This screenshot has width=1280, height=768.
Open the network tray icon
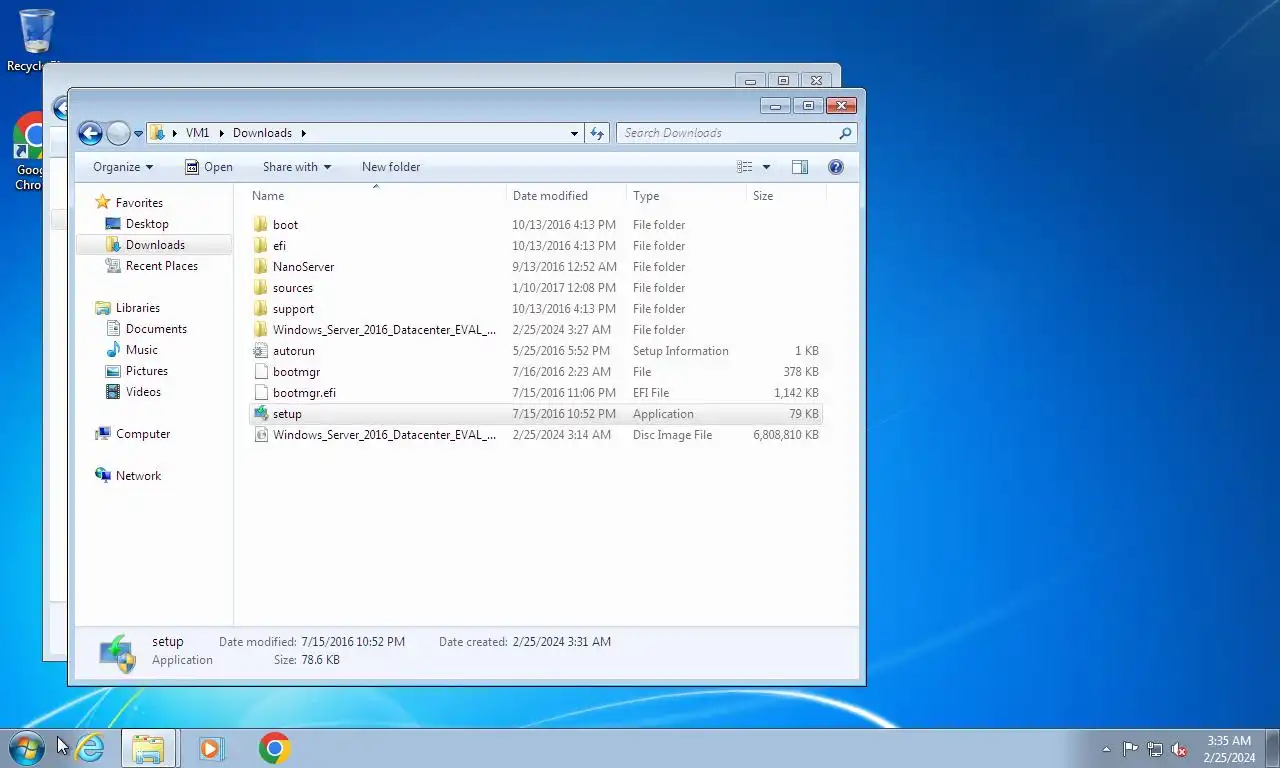point(1155,749)
